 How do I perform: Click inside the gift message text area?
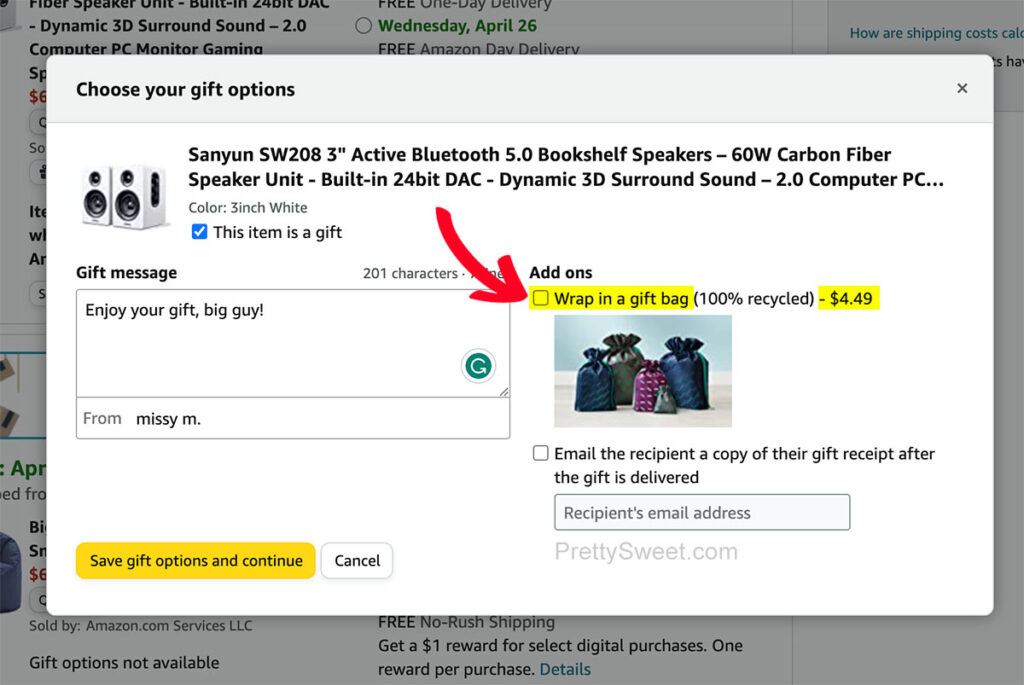pos(293,343)
